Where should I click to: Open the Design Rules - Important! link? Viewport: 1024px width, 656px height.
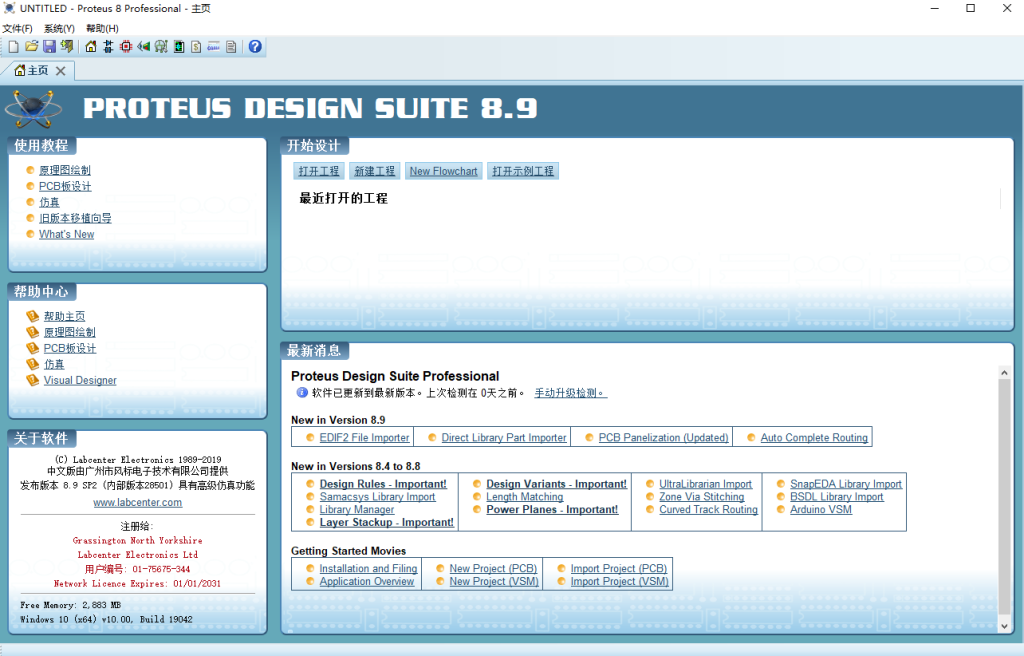click(x=383, y=484)
